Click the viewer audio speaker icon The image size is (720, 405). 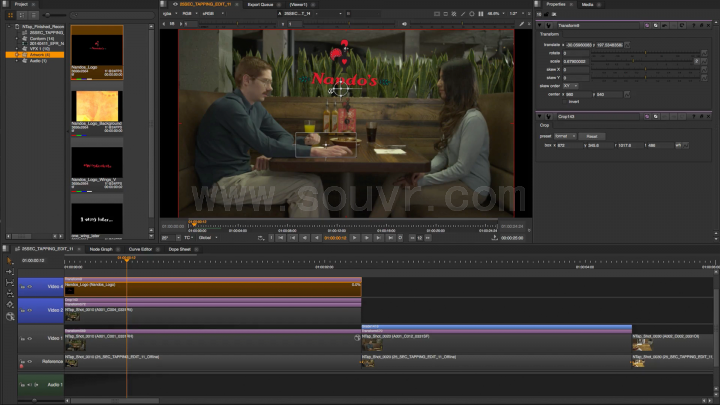(x=405, y=24)
